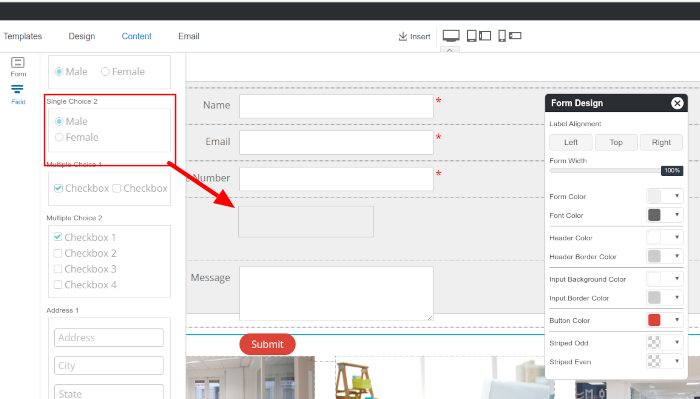Close the Form Design panel
This screenshot has width=700, height=399.
pos(677,103)
